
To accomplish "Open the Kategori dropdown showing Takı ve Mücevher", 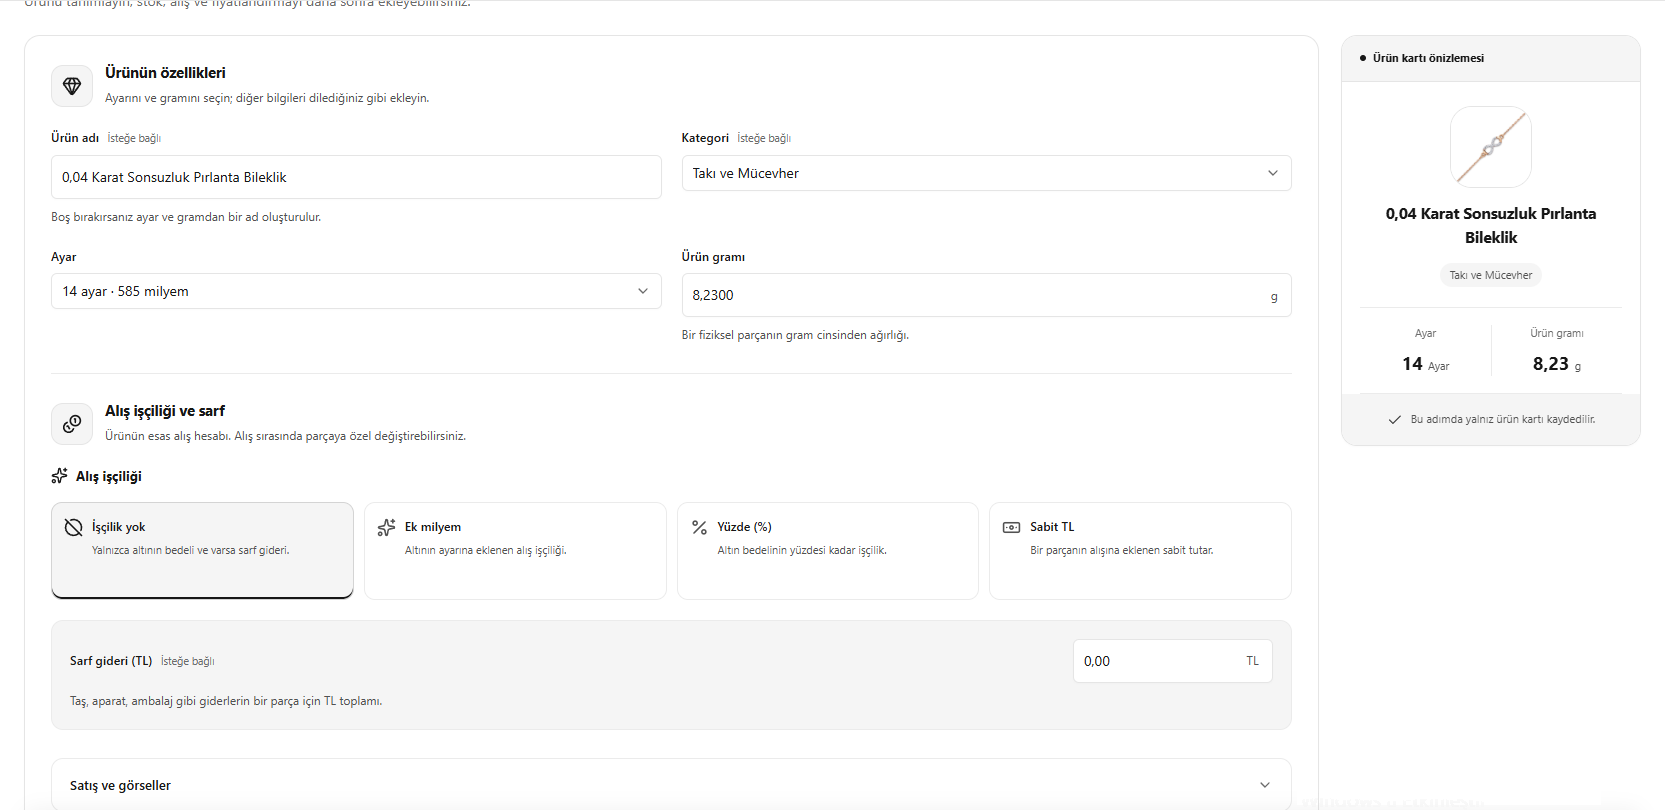I will 986,173.
